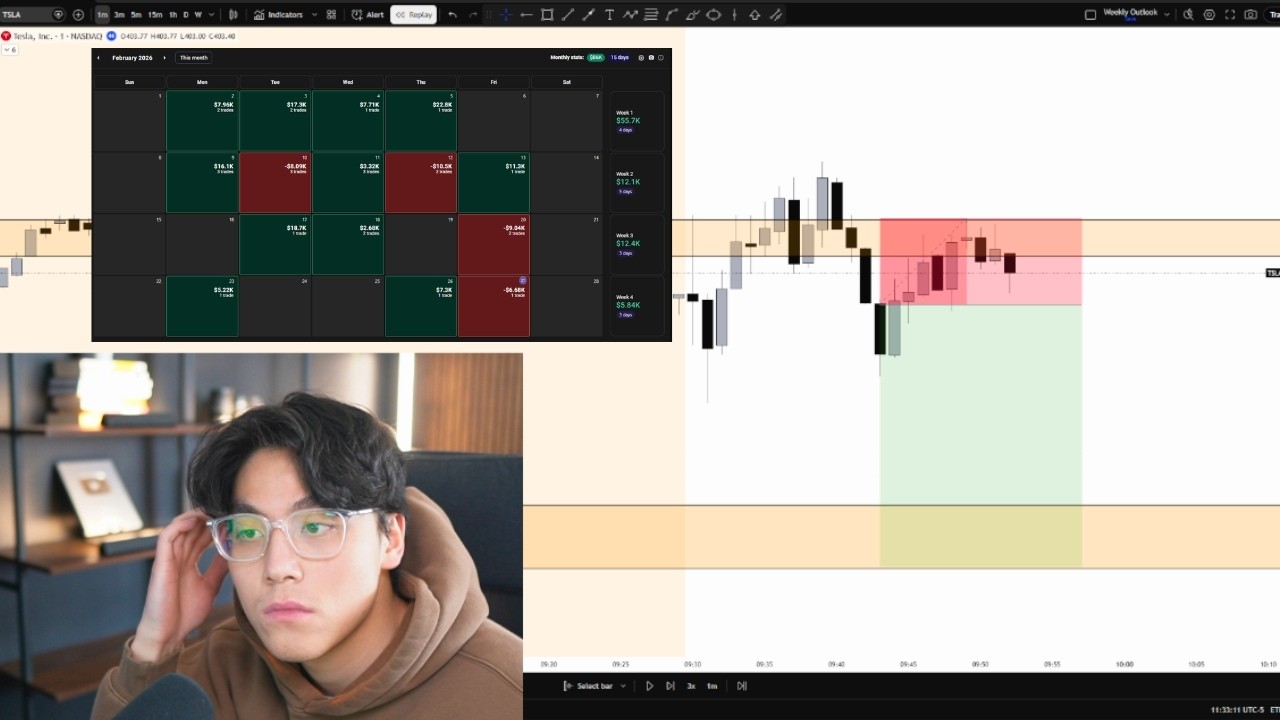Click the calendar info icon
Screen dimensions: 1280x720
click(660, 58)
